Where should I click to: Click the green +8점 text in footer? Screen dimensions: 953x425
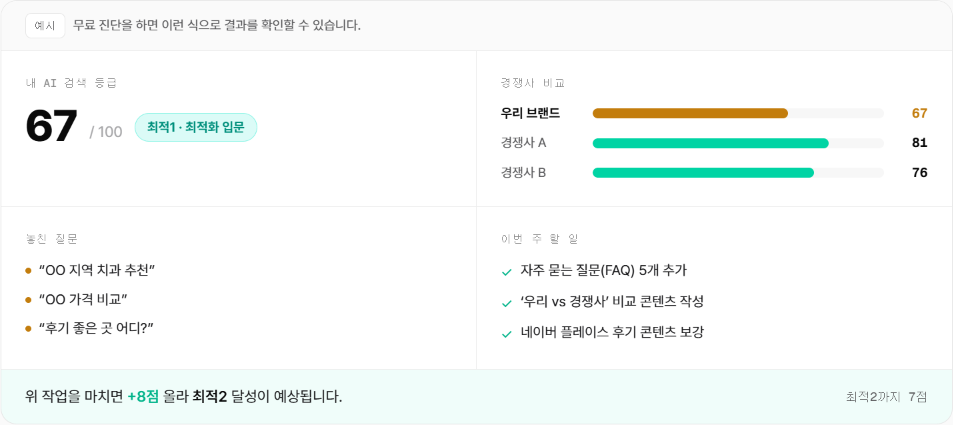[143, 397]
